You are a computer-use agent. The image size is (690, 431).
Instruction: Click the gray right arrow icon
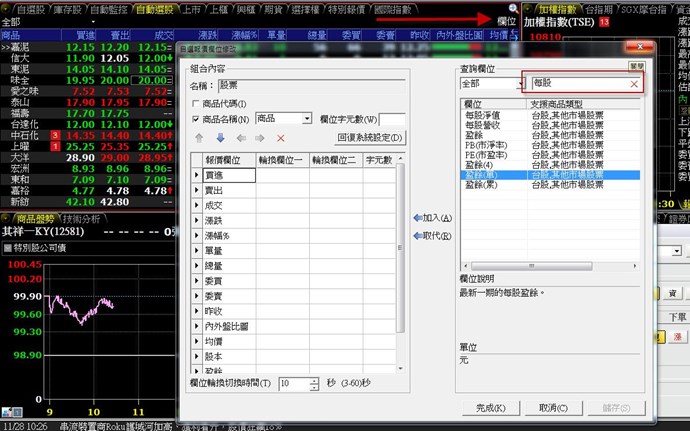tap(260, 138)
